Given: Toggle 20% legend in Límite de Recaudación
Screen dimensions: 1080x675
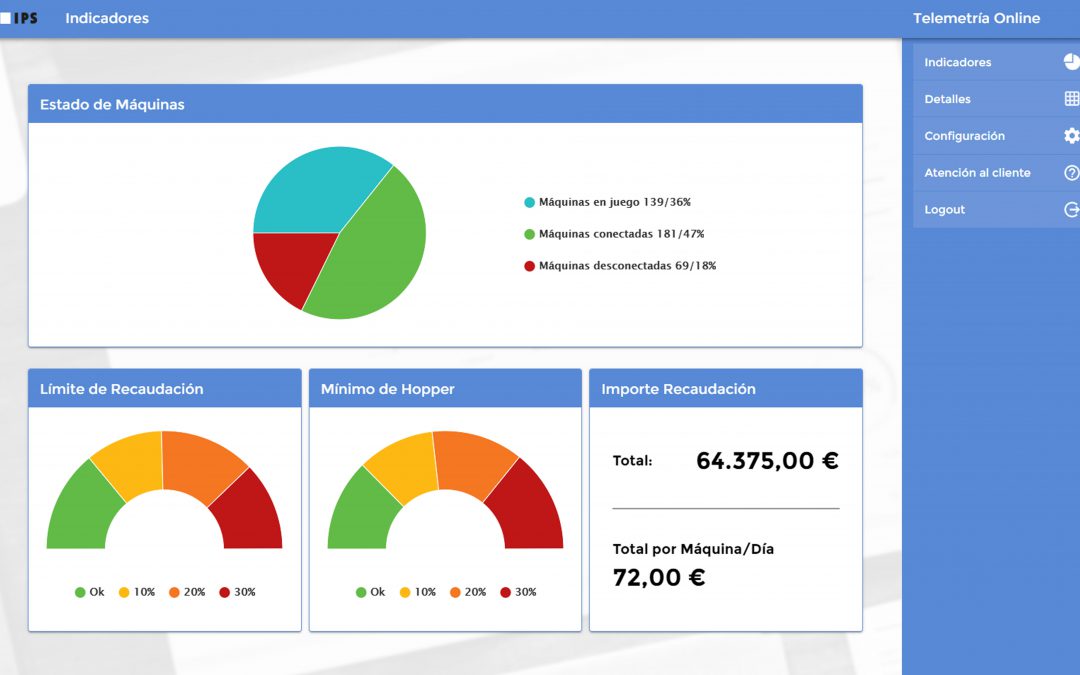Looking at the screenshot, I should click(x=187, y=592).
